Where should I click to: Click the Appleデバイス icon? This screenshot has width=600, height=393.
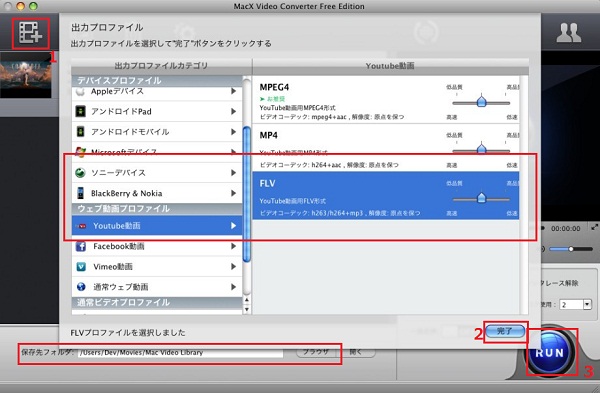[x=80, y=91]
